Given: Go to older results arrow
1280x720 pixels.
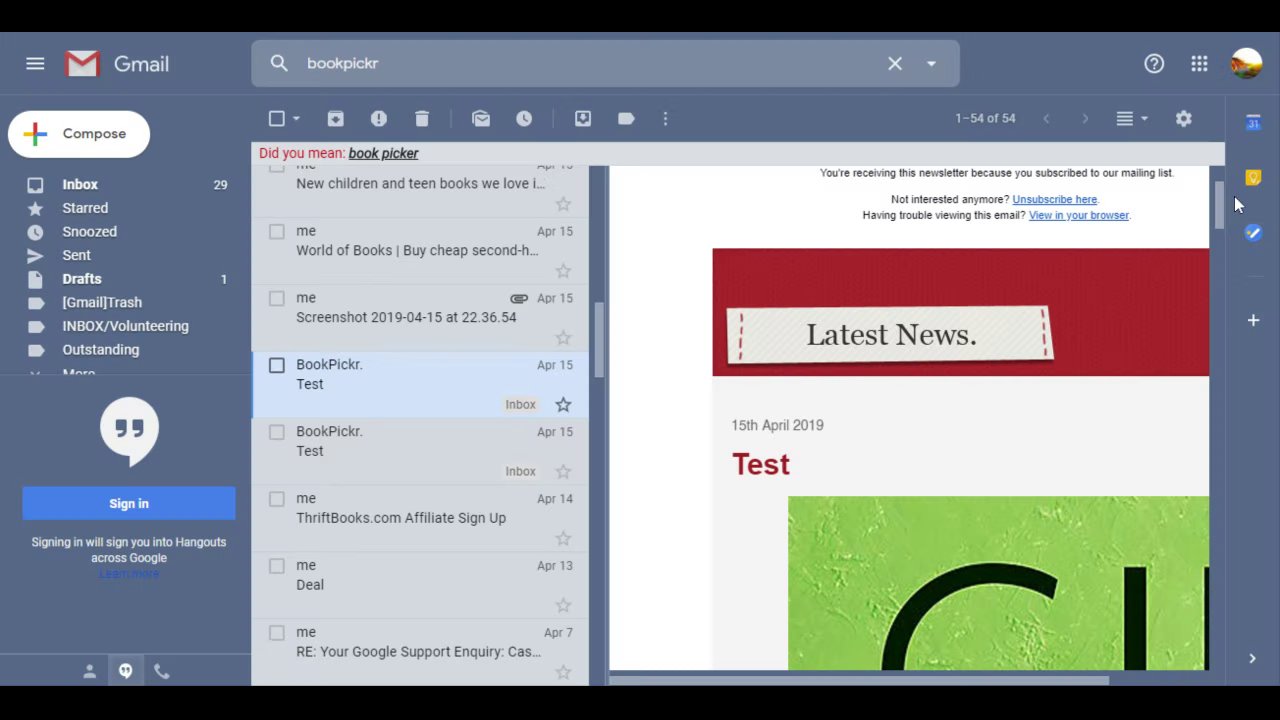Looking at the screenshot, I should (x=1085, y=118).
